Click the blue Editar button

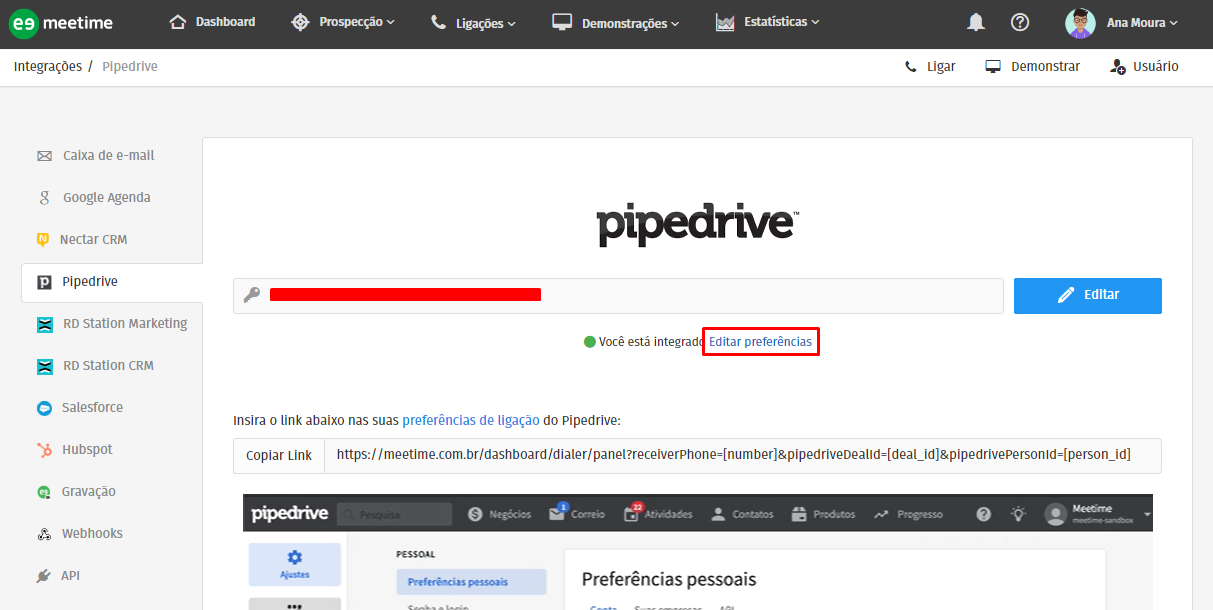pyautogui.click(x=1088, y=296)
